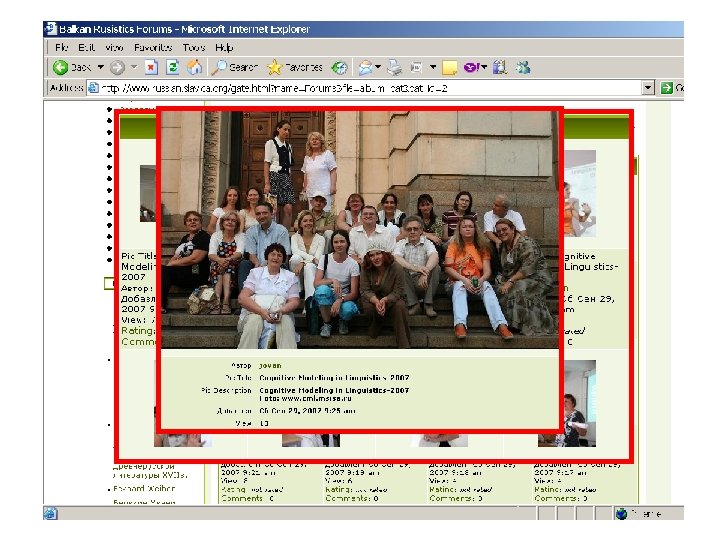Screen dimensions: 720x540
Task: Stop page loading with the Stop icon
Action: 151,68
